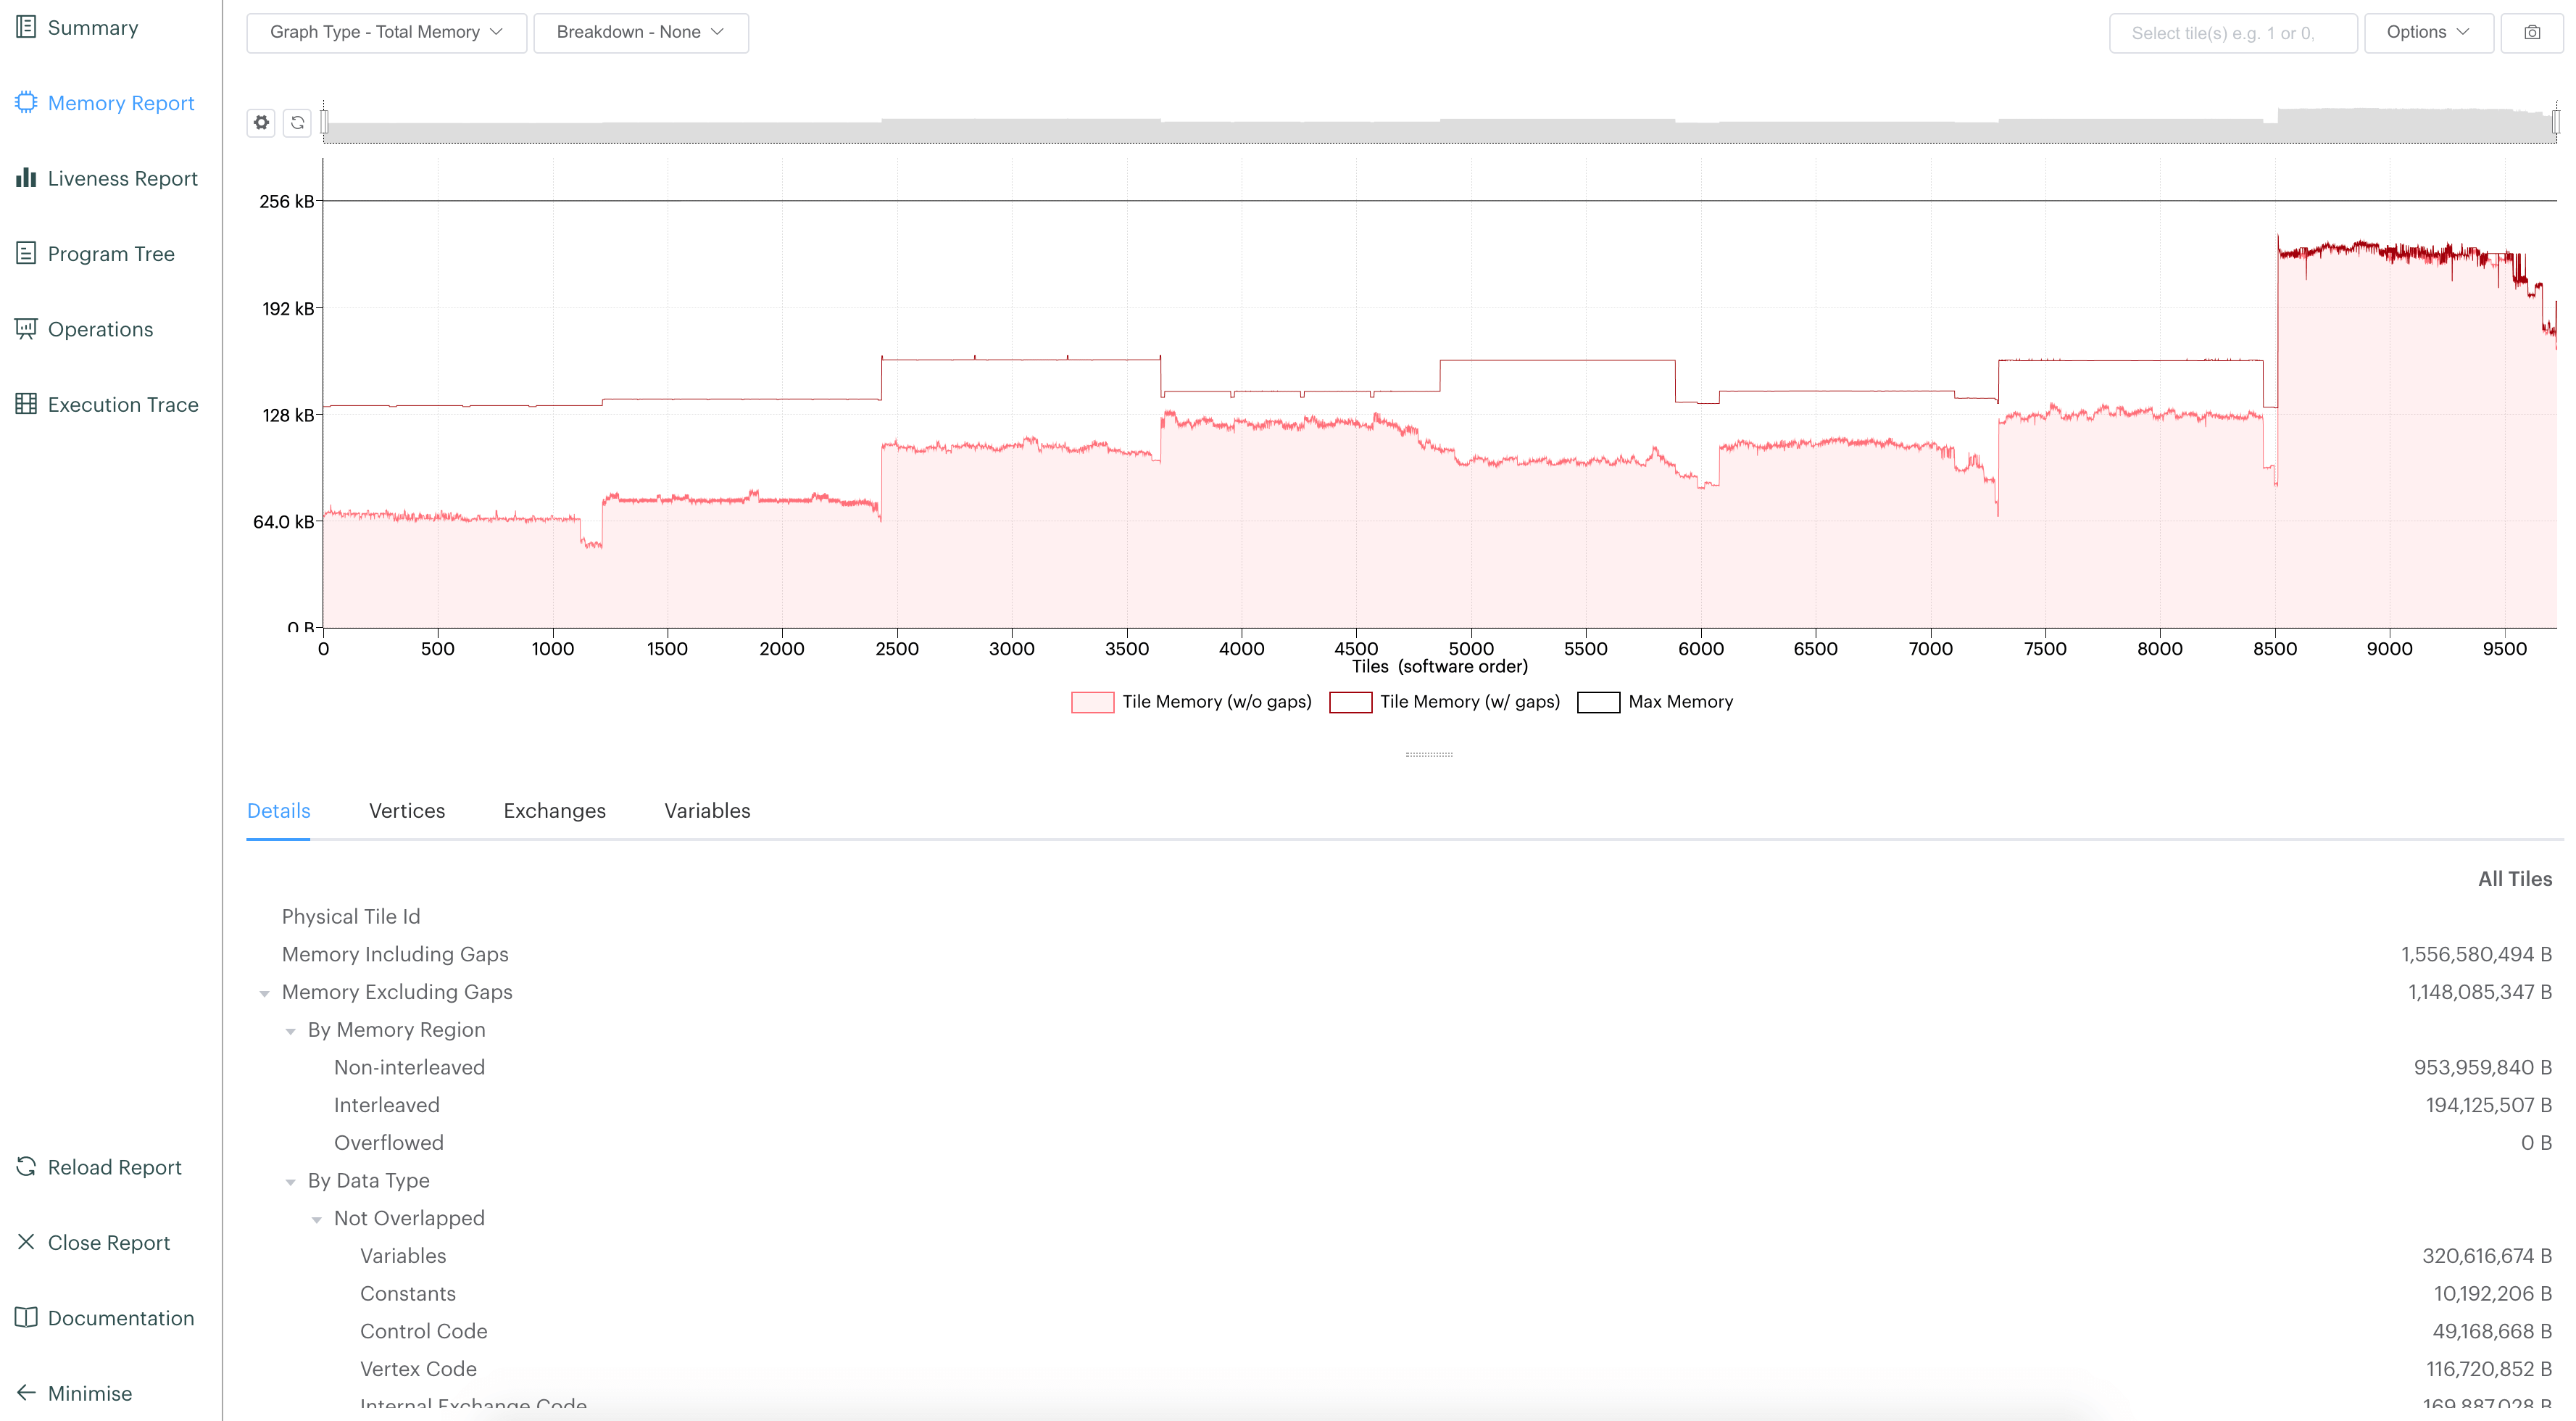This screenshot has width=2576, height=1421.
Task: Open the Liveness Report bar-chart icon
Action: click(x=26, y=178)
